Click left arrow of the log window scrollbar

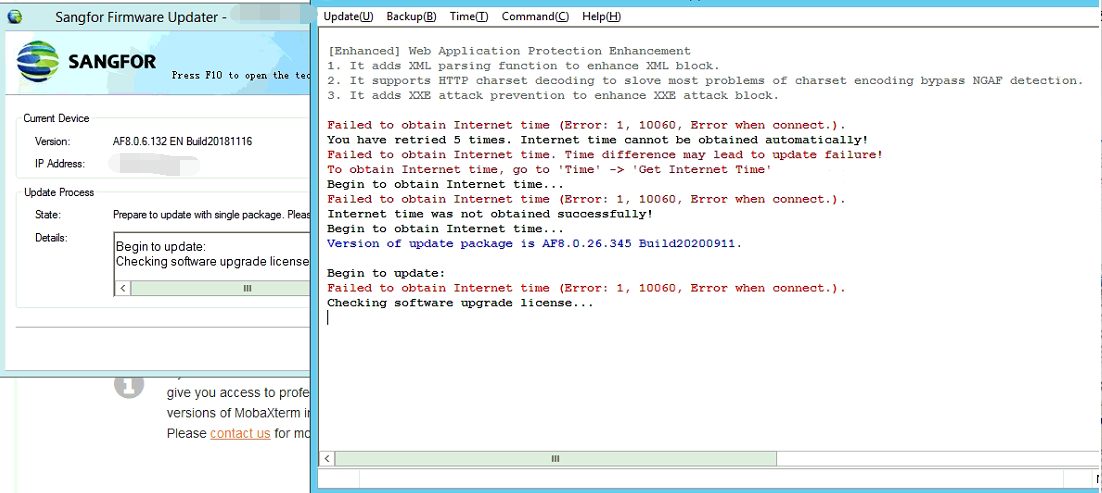coord(326,459)
